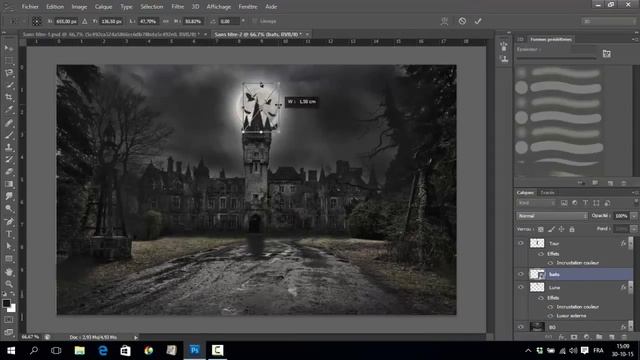Select the Hand tool

[9, 271]
